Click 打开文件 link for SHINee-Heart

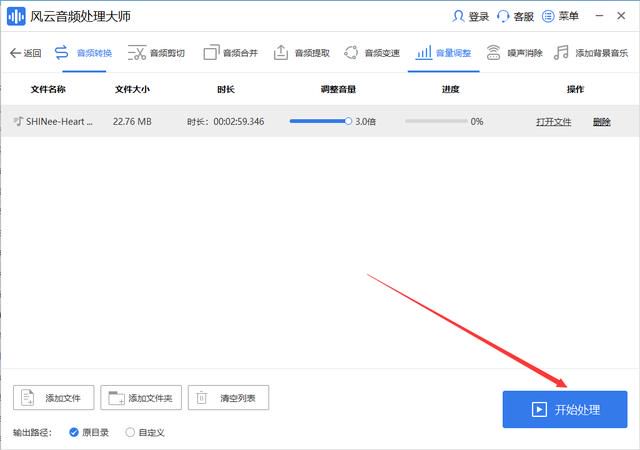pyautogui.click(x=553, y=122)
